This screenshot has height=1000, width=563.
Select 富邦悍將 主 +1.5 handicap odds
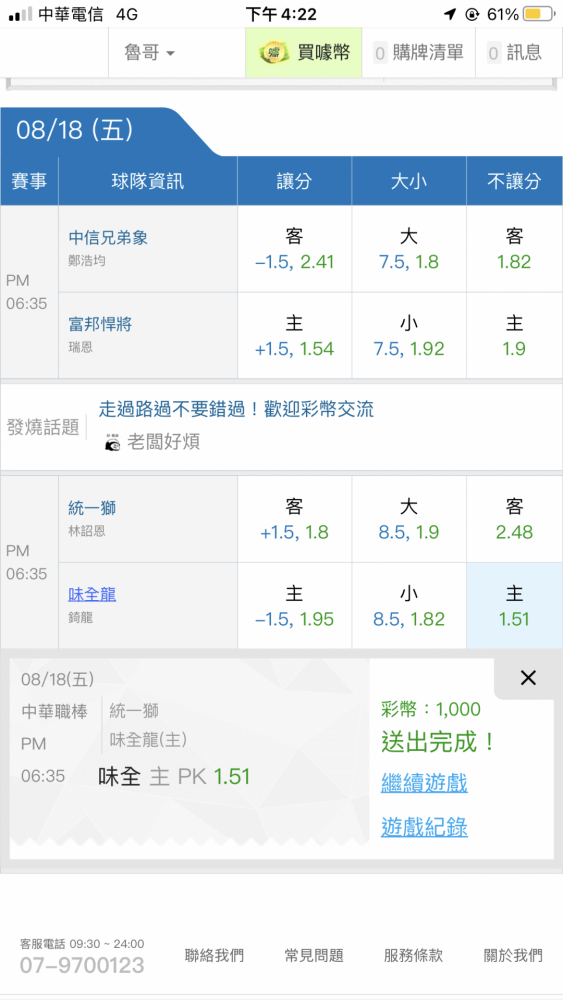(295, 335)
